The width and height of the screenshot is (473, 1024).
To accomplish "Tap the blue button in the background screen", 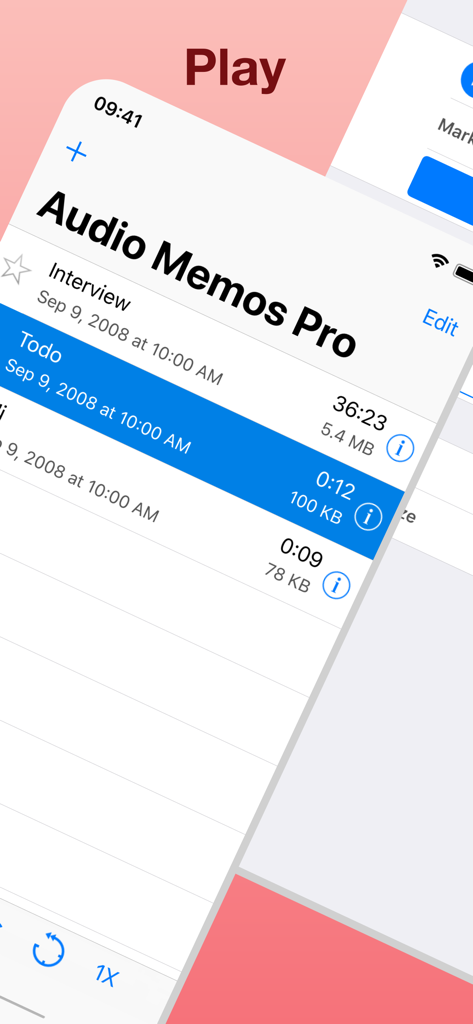I will [441, 192].
